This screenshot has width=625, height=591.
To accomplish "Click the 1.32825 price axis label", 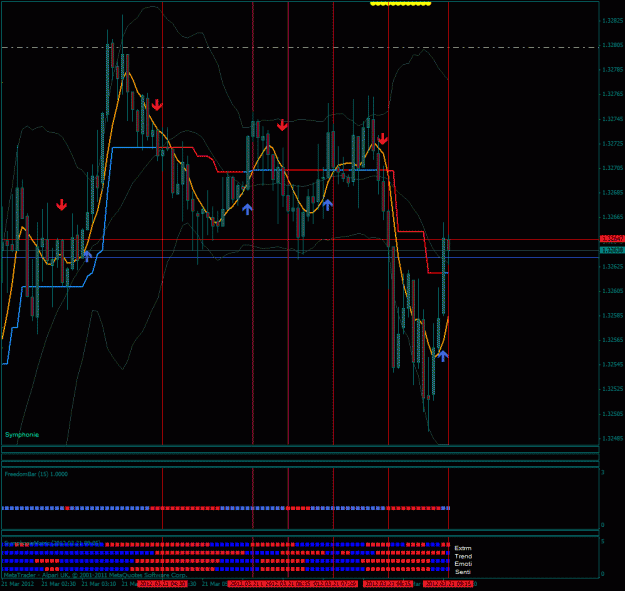I will pyautogui.click(x=613, y=20).
